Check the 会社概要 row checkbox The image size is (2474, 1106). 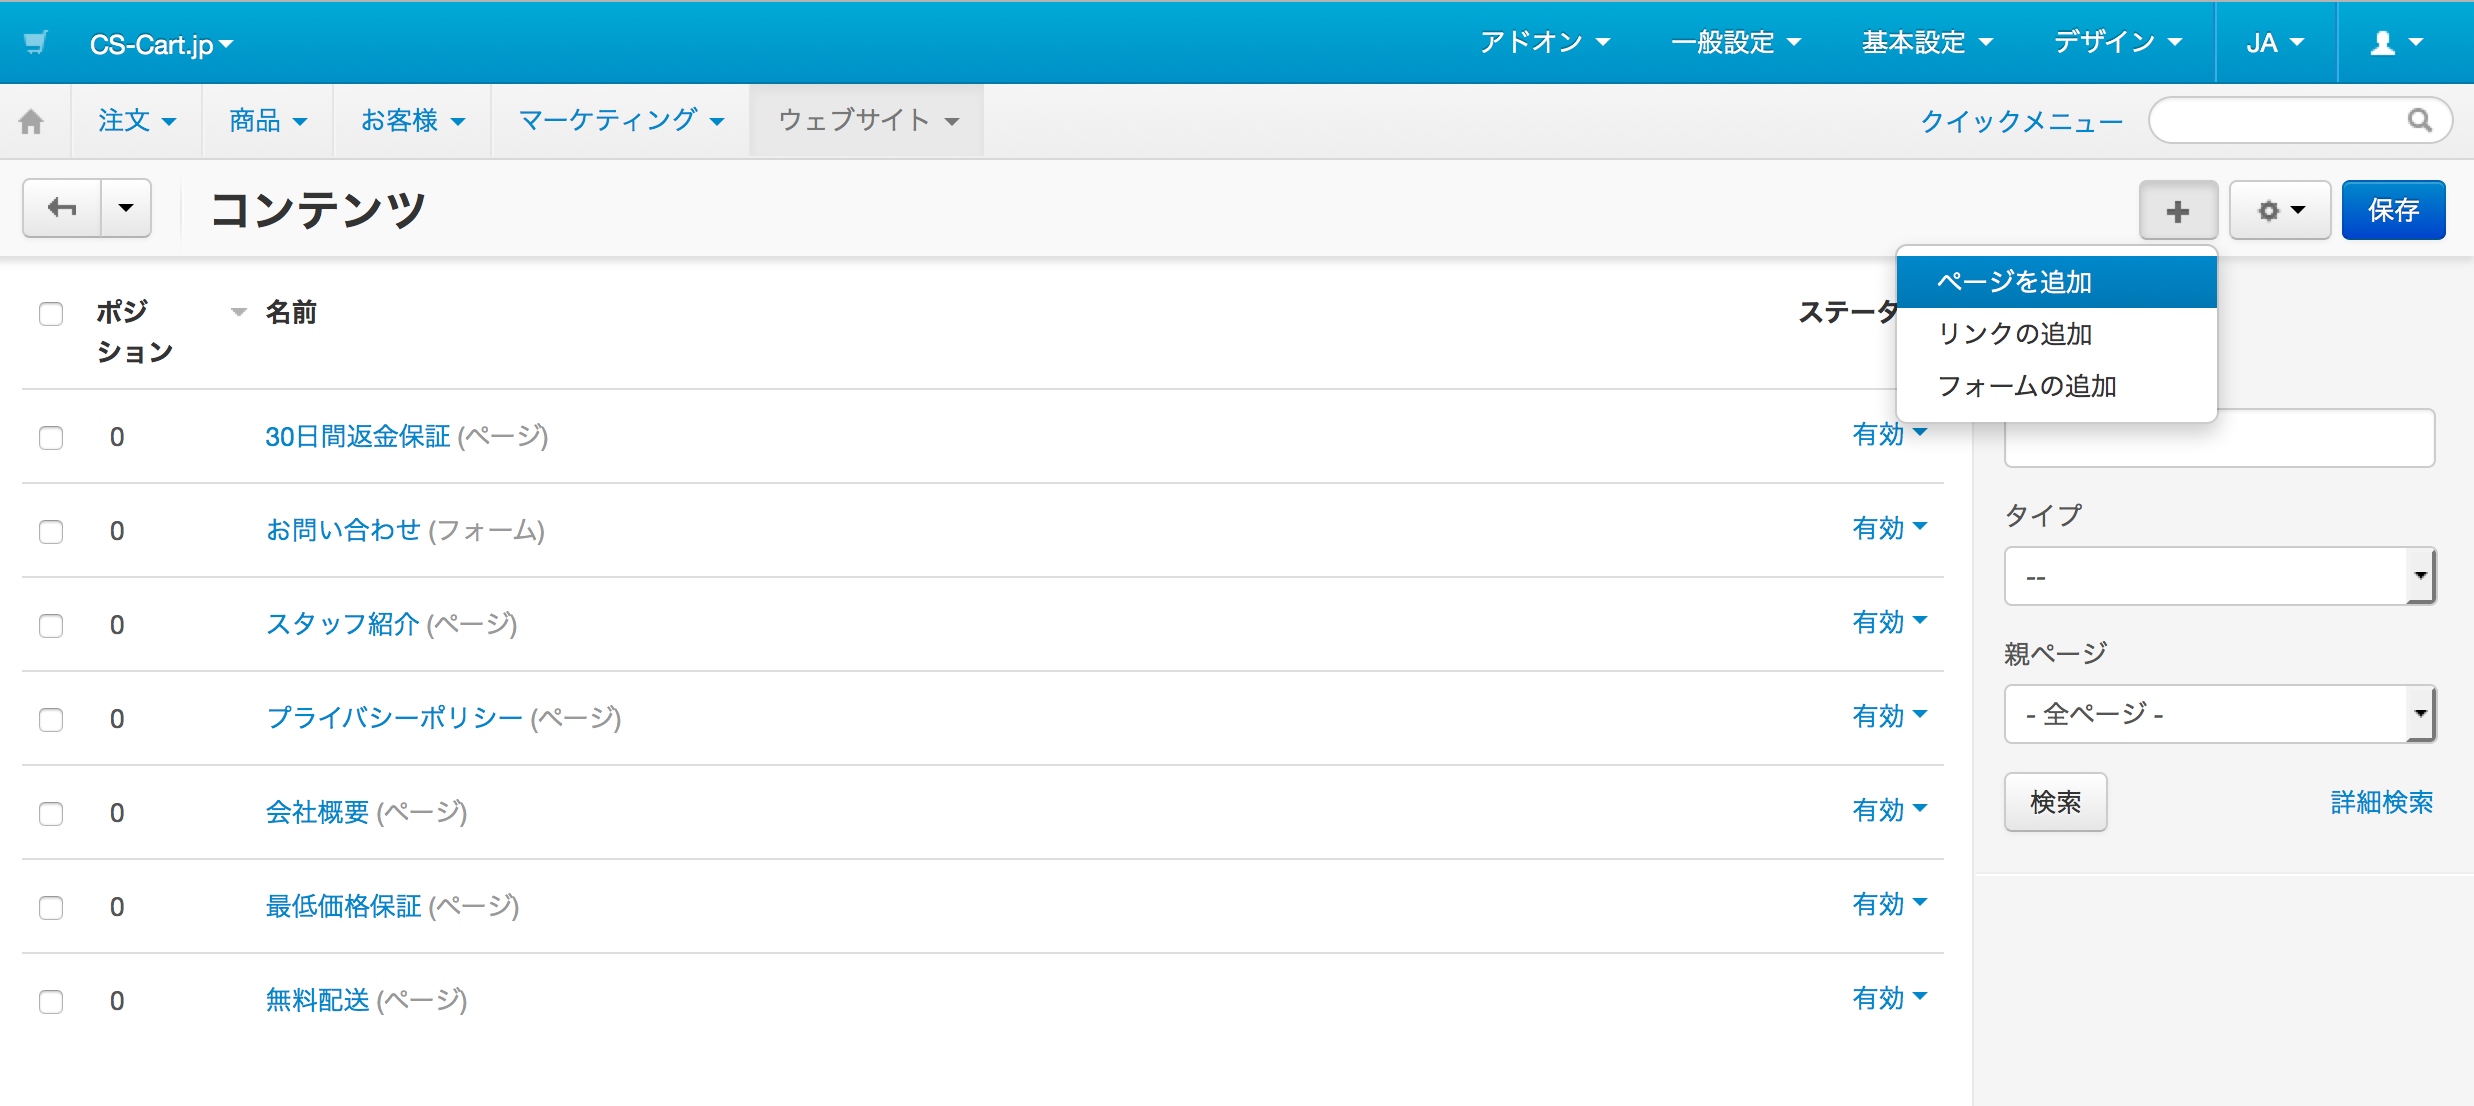pyautogui.click(x=51, y=814)
